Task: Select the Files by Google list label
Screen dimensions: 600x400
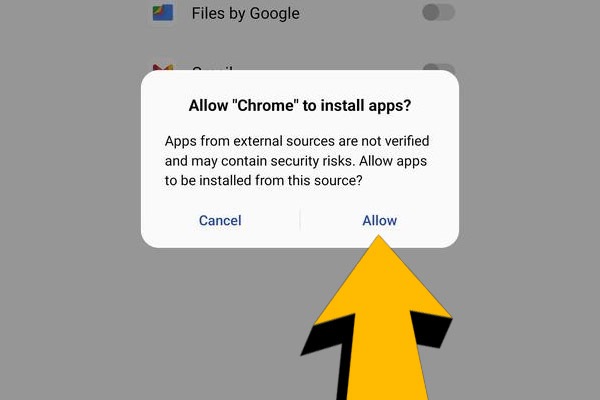Action: point(245,13)
